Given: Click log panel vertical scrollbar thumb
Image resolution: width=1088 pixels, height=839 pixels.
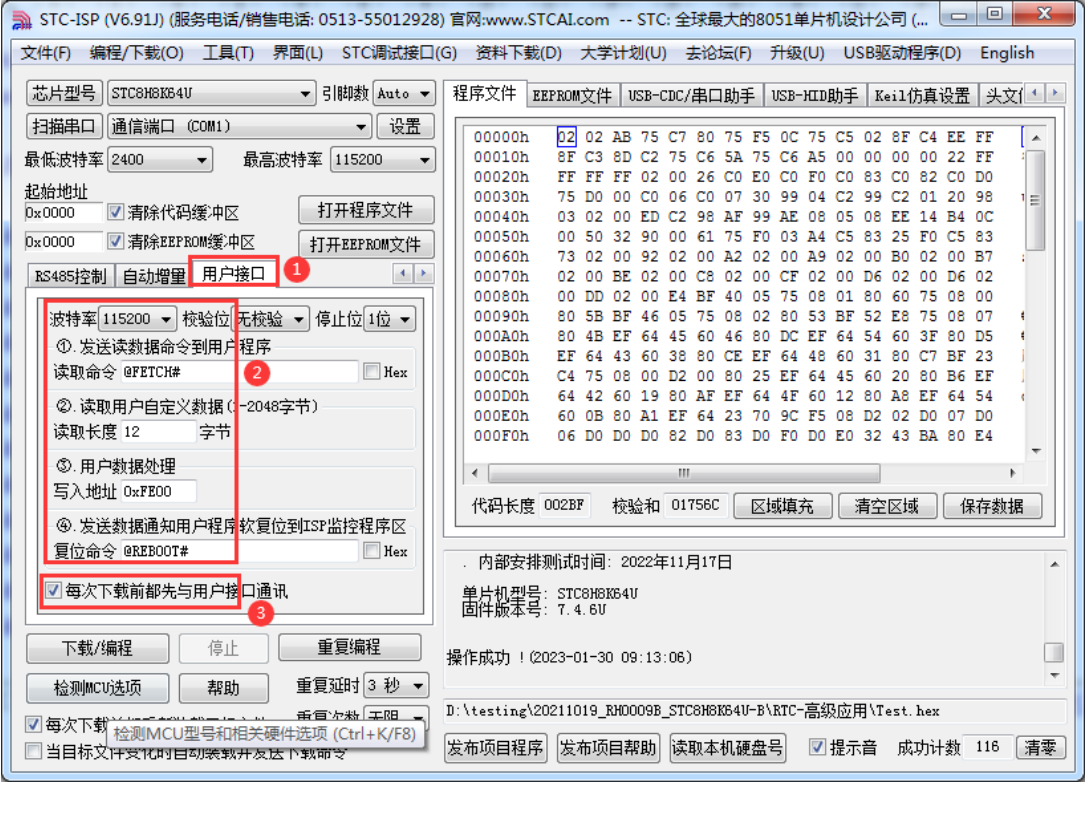Looking at the screenshot, I should (1053, 652).
